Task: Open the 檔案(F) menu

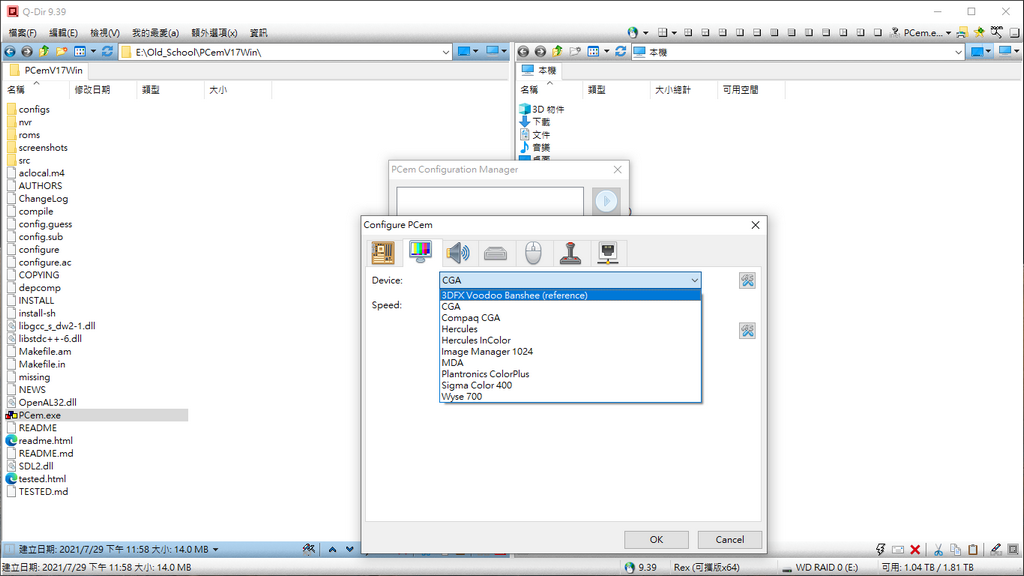Action: point(23,33)
